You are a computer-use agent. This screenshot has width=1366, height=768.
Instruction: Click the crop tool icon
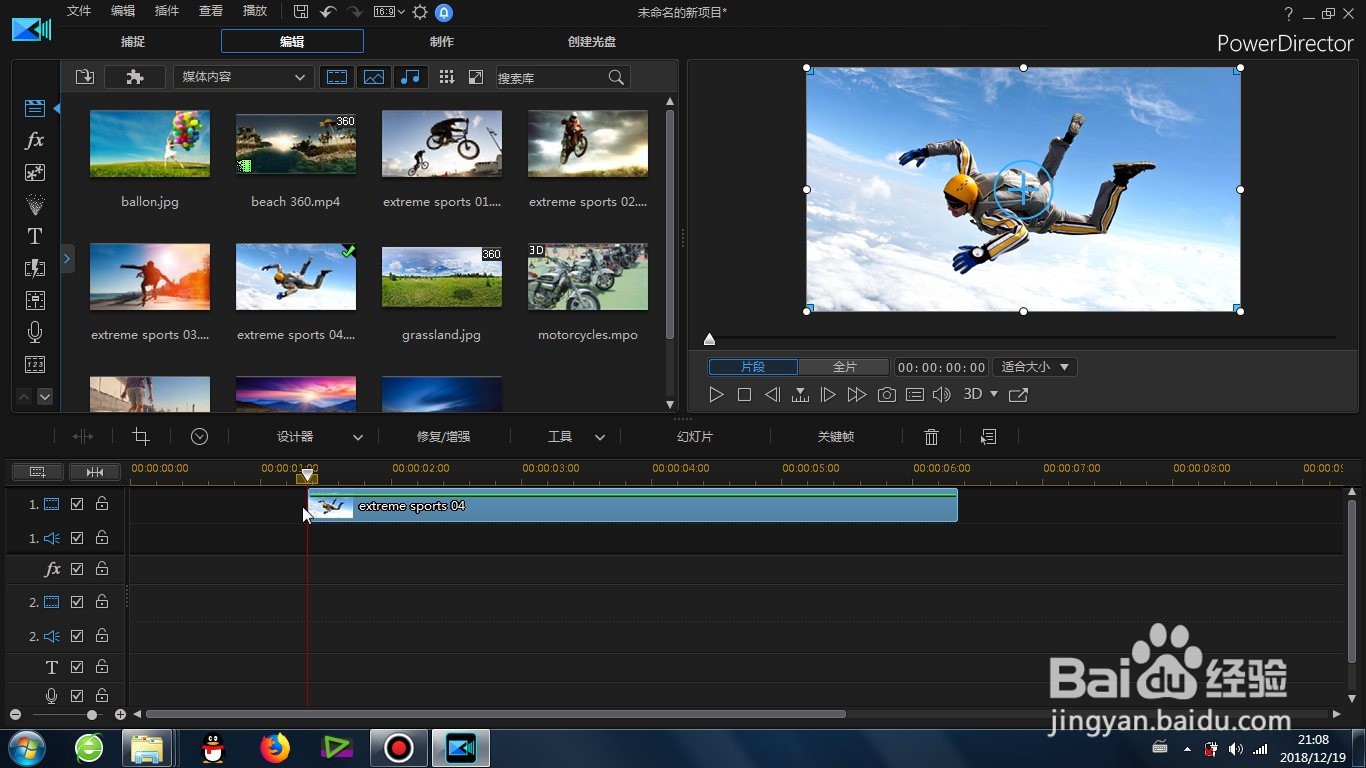click(x=141, y=437)
